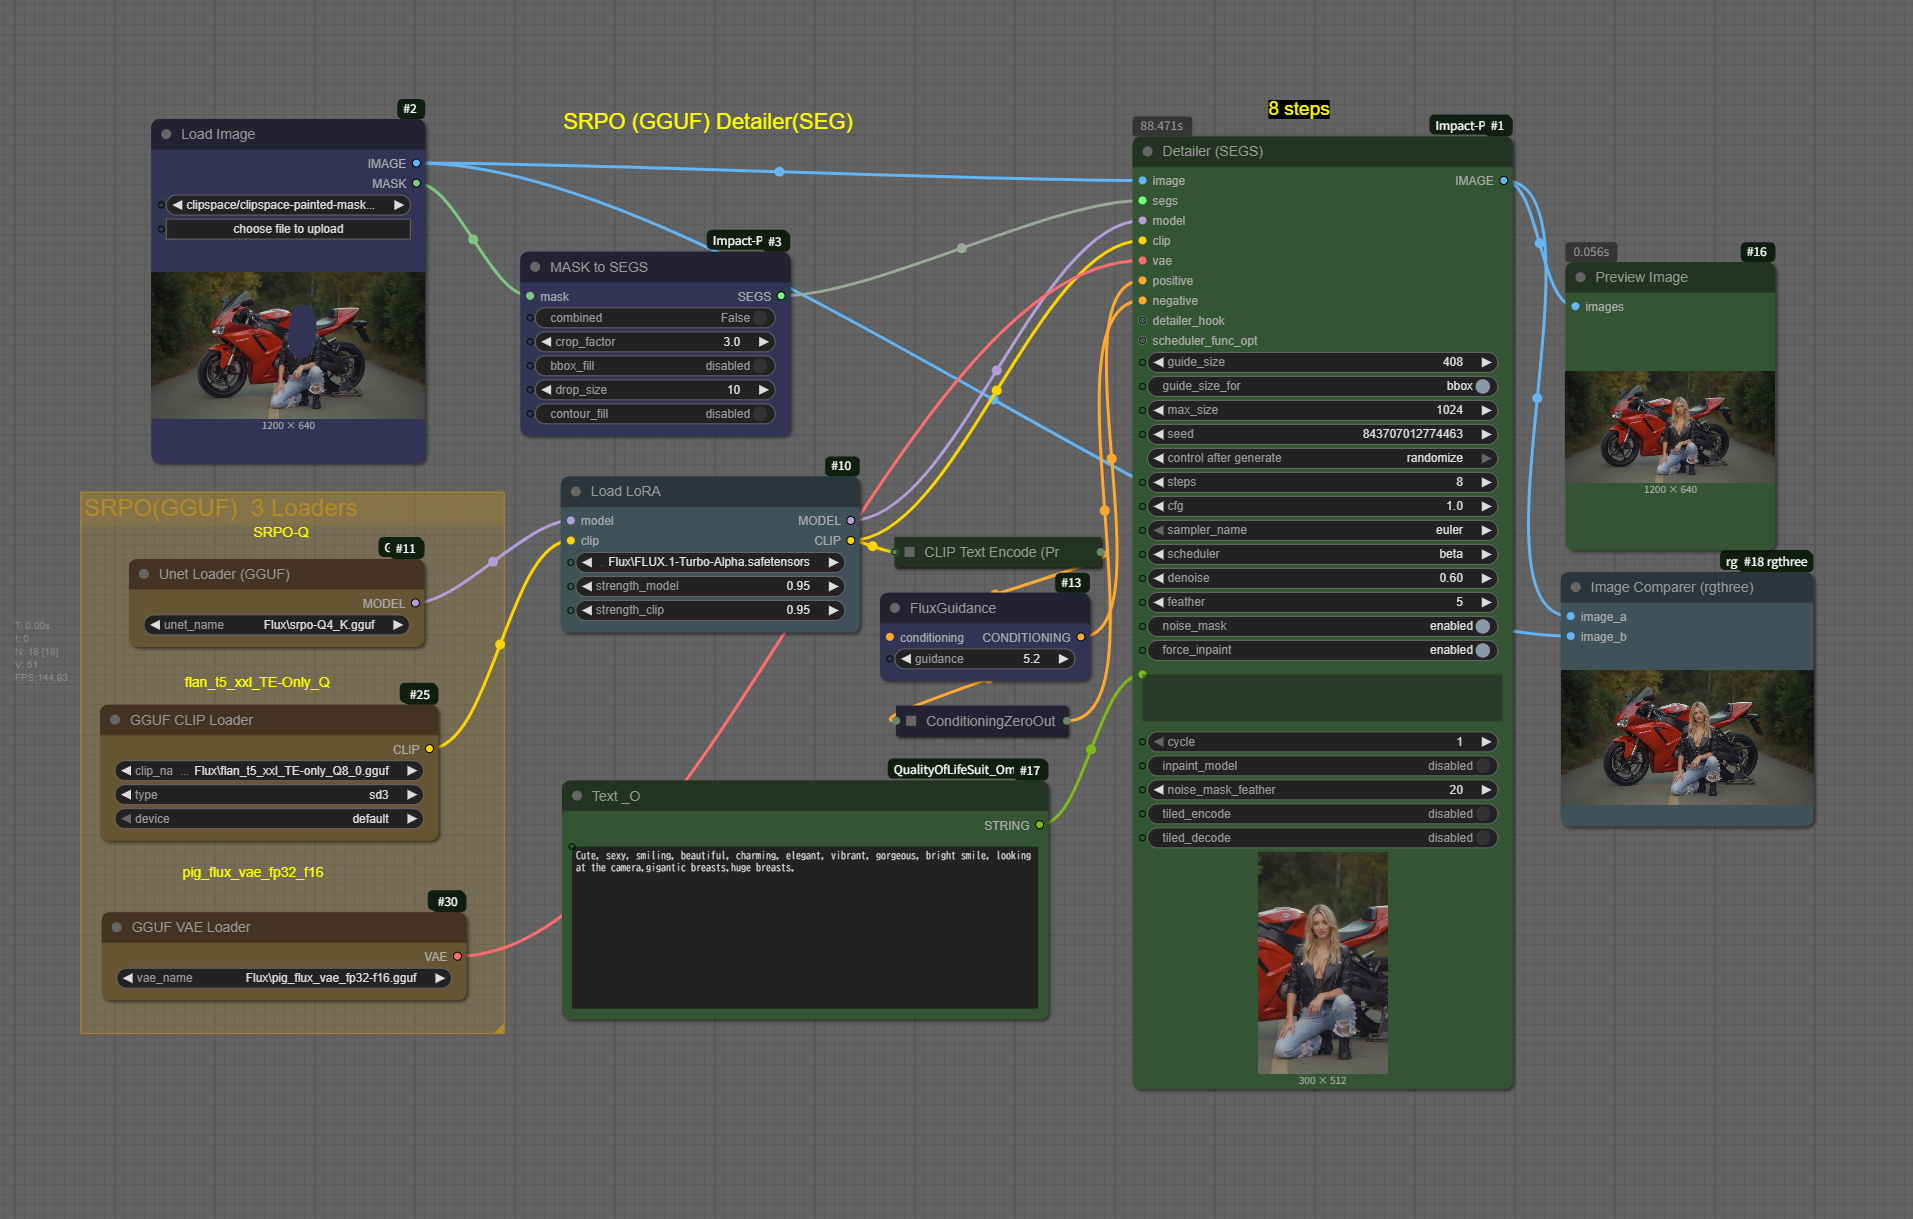Collapse the Load Image node using its dot

pyautogui.click(x=166, y=134)
